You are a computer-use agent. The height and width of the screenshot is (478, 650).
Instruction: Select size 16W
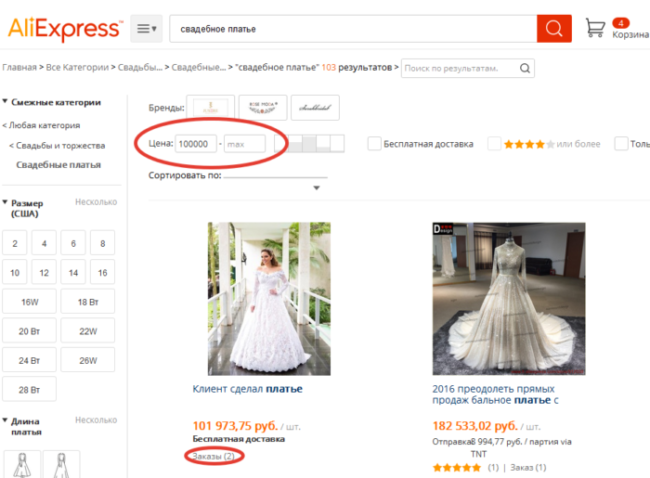click(29, 302)
